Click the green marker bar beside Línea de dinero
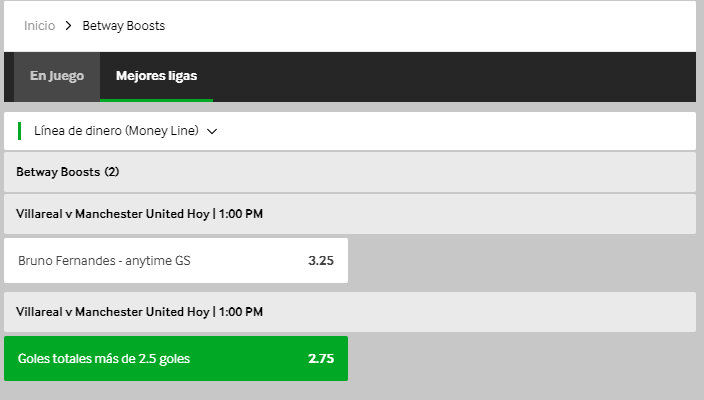The image size is (704, 400). tap(19, 131)
